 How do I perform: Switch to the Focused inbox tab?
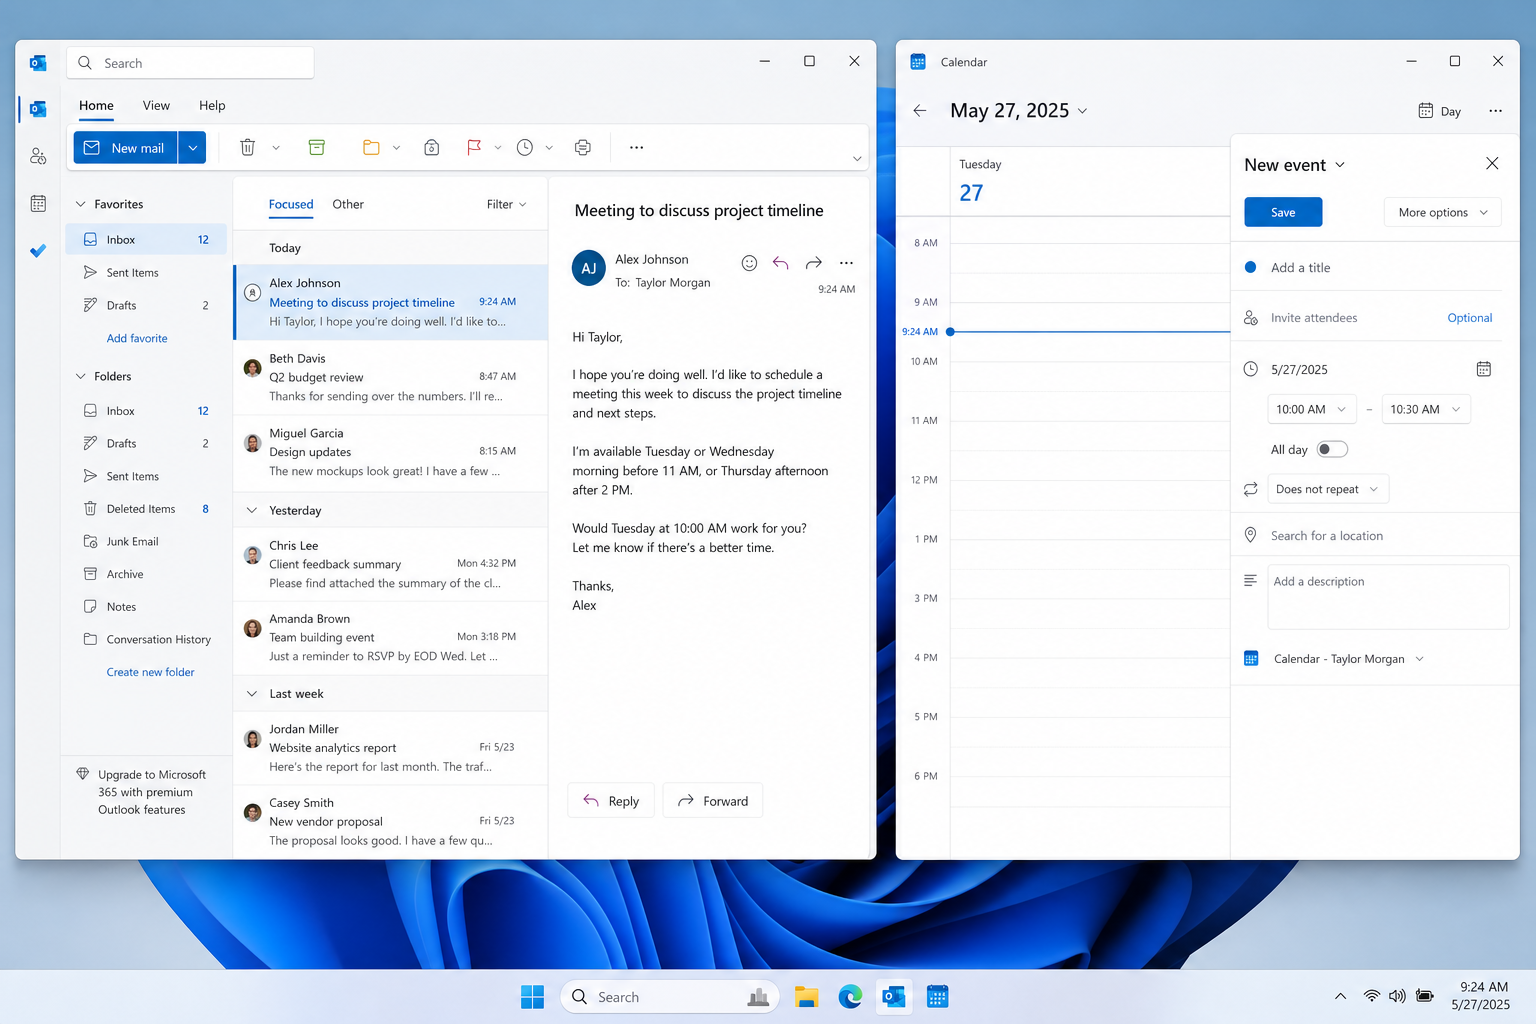click(291, 204)
